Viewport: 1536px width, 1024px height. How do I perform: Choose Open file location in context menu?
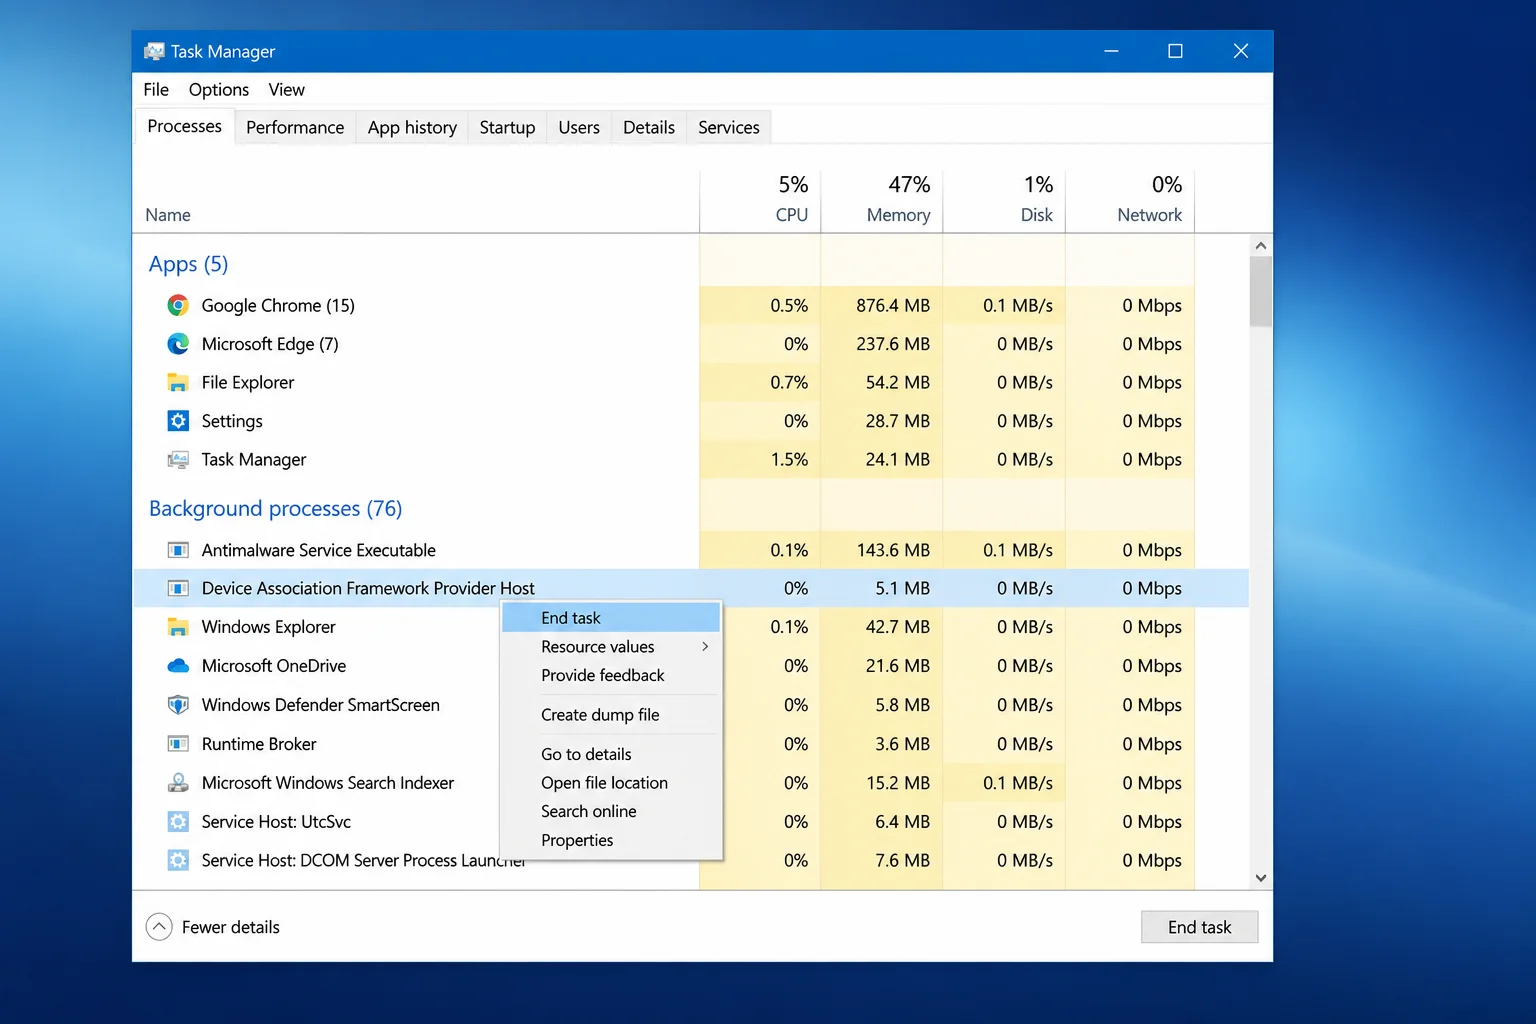pos(611,783)
